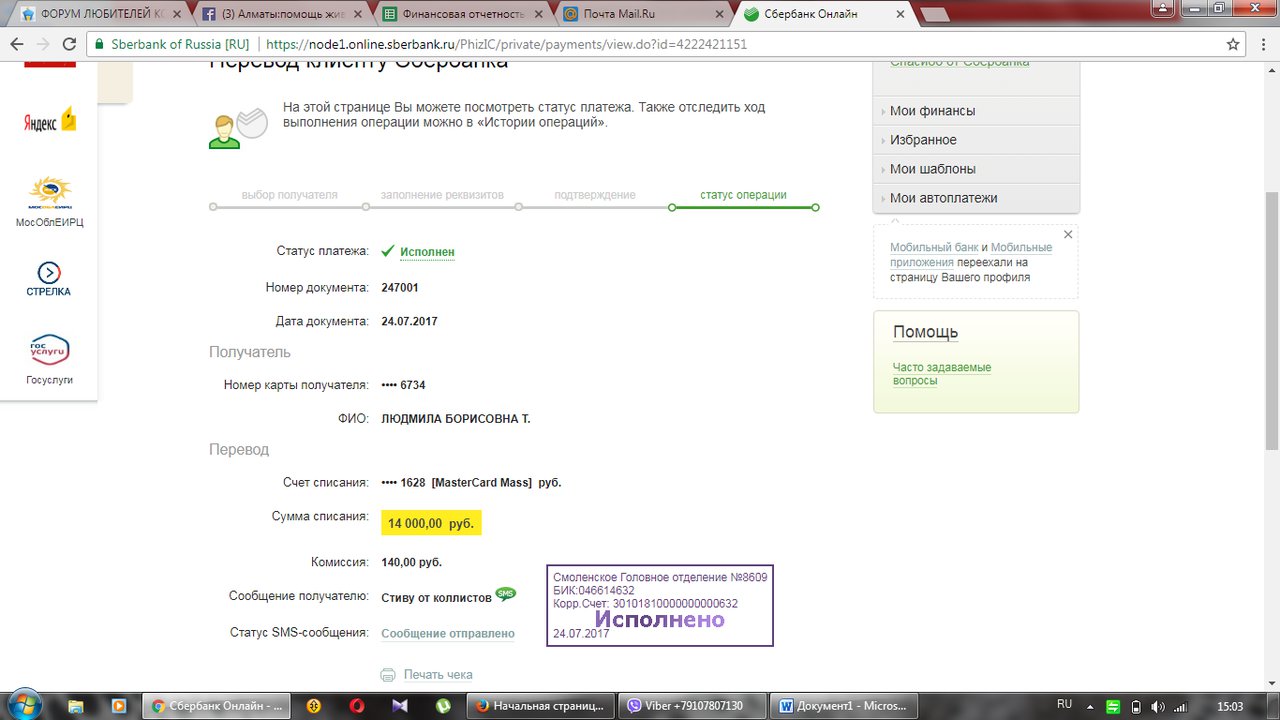Screen dimensions: 1280x720
Task: Select the Сбербанк Онлайн tab
Action: pos(825,14)
